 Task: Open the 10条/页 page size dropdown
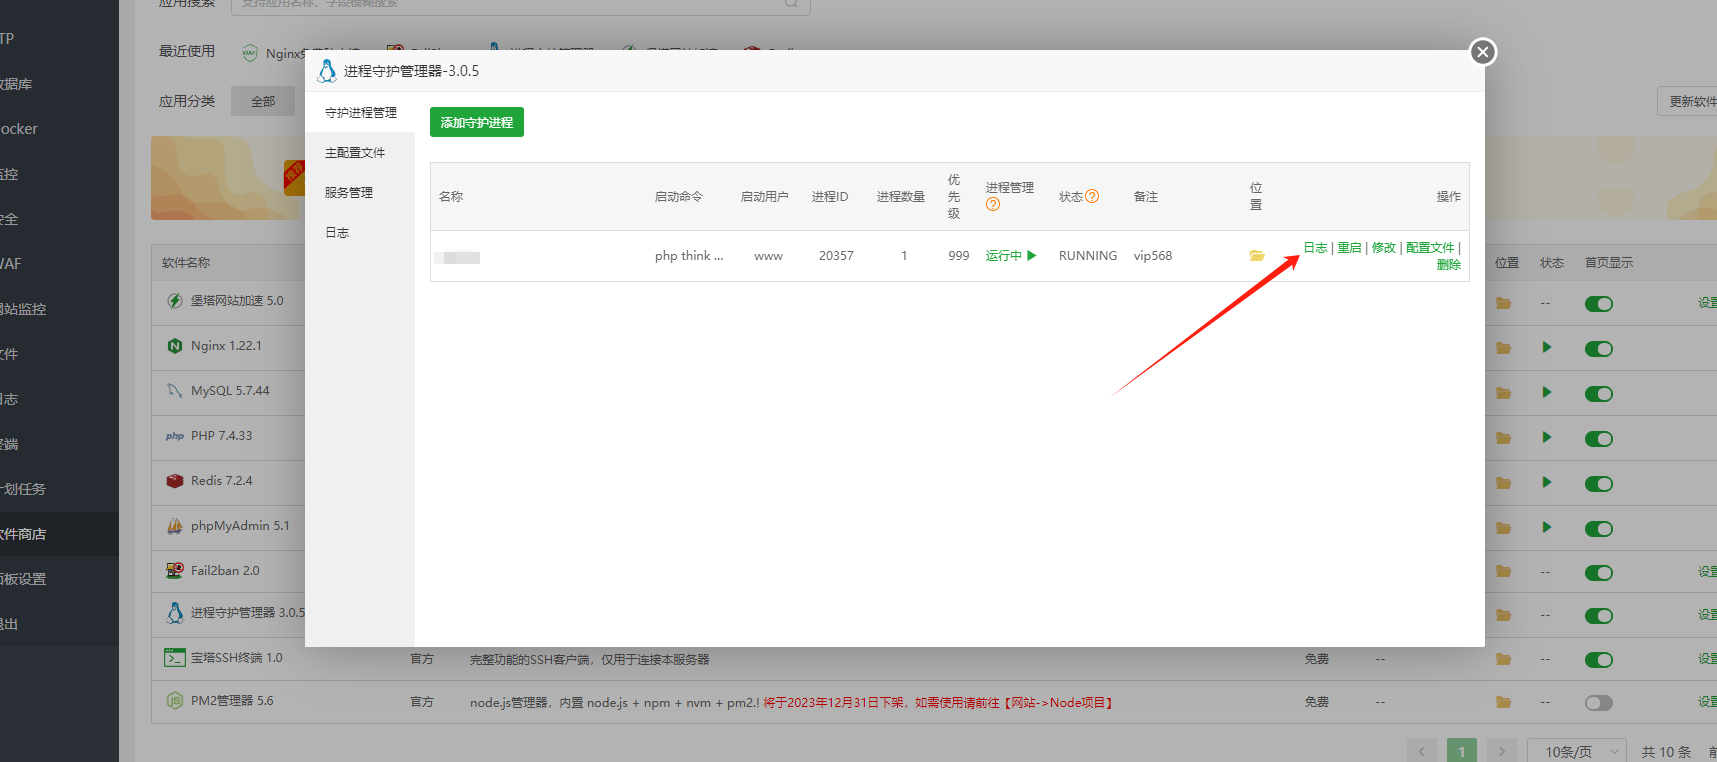click(1577, 751)
